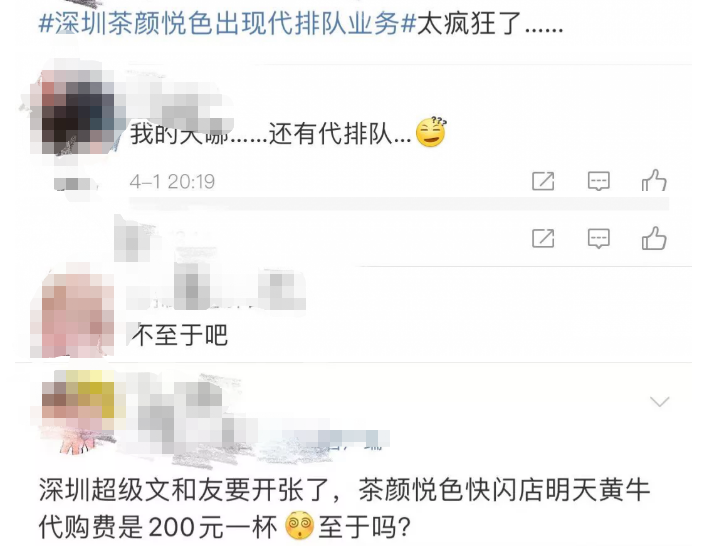The image size is (717, 549).
Task: Tap the repost icon above 不至于吧 comment
Action: click(543, 239)
